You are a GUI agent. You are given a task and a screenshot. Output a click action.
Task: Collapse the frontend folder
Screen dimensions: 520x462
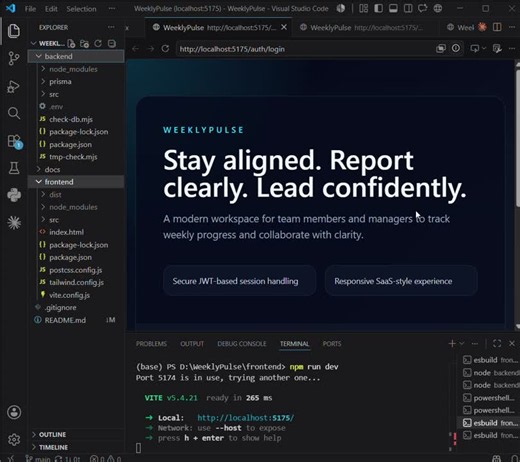pyautogui.click(x=76, y=182)
